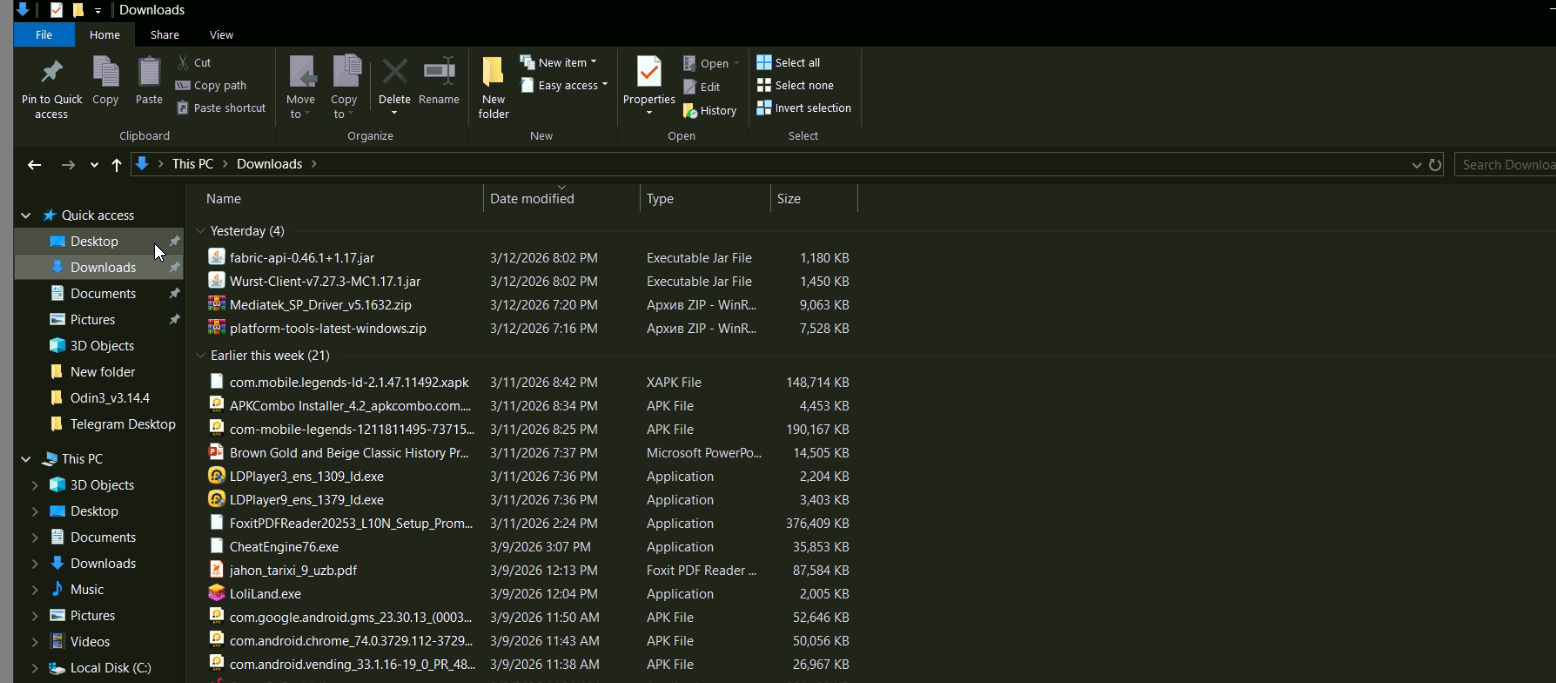This screenshot has width=1556, height=683.
Task: Open Properties via the checkmark icon
Action: 649,74
